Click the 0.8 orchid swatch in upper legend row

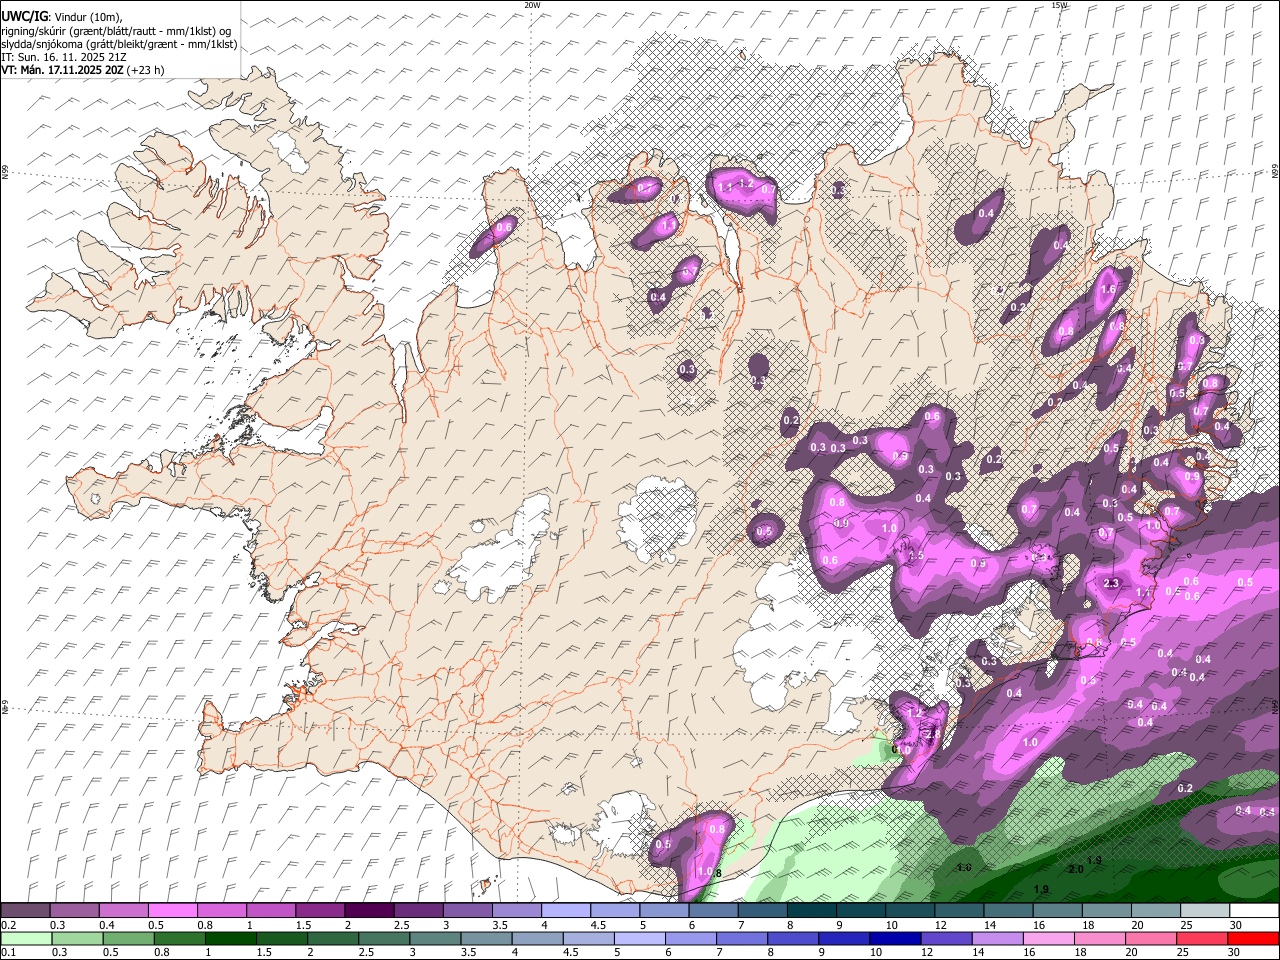pos(221,911)
